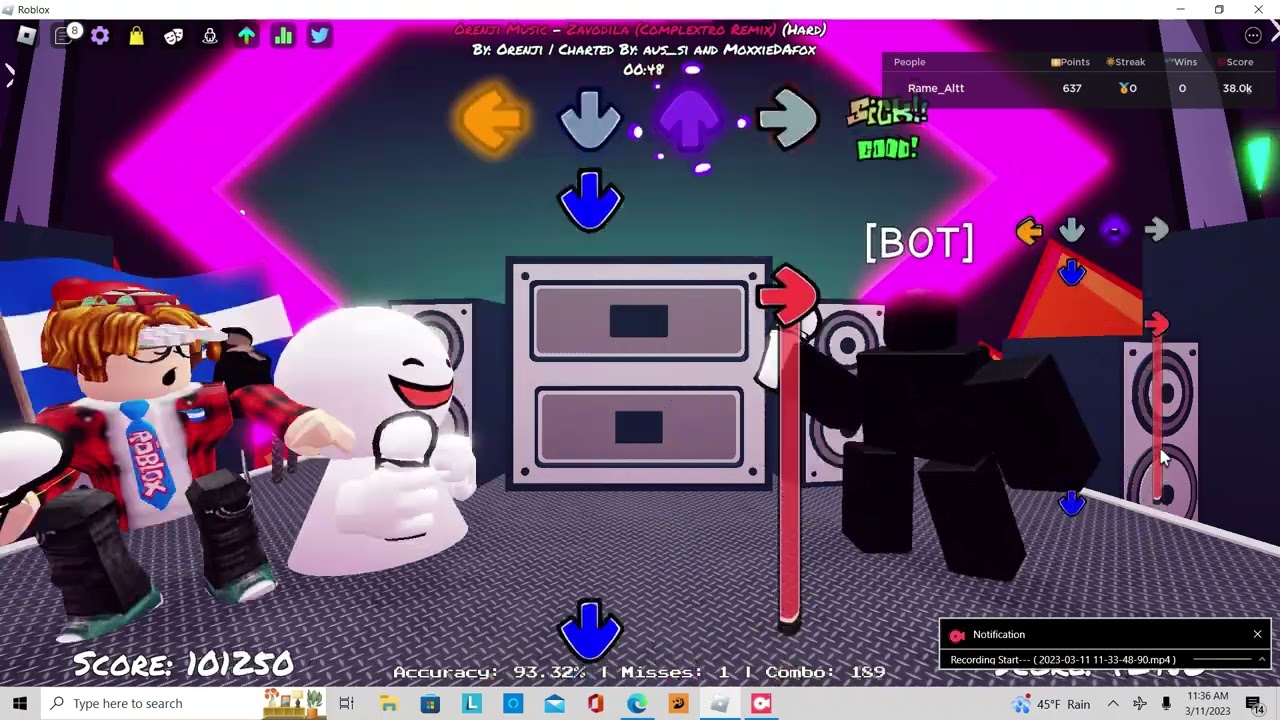Open the green bar chart stats icon
1280x720 pixels.
[283, 36]
